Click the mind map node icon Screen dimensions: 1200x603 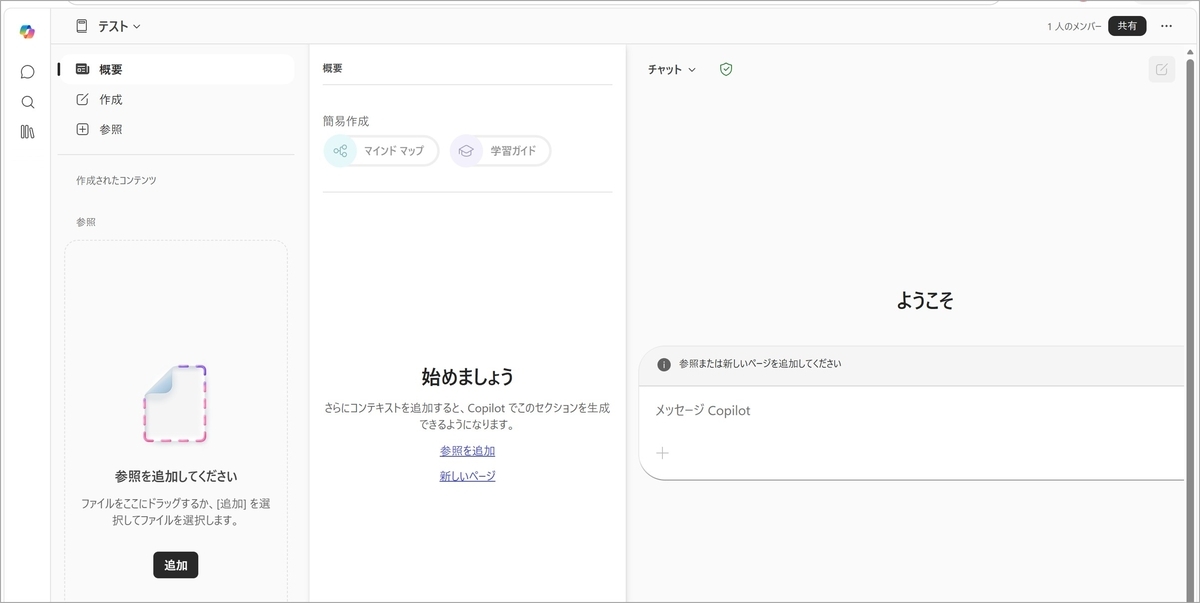point(340,151)
